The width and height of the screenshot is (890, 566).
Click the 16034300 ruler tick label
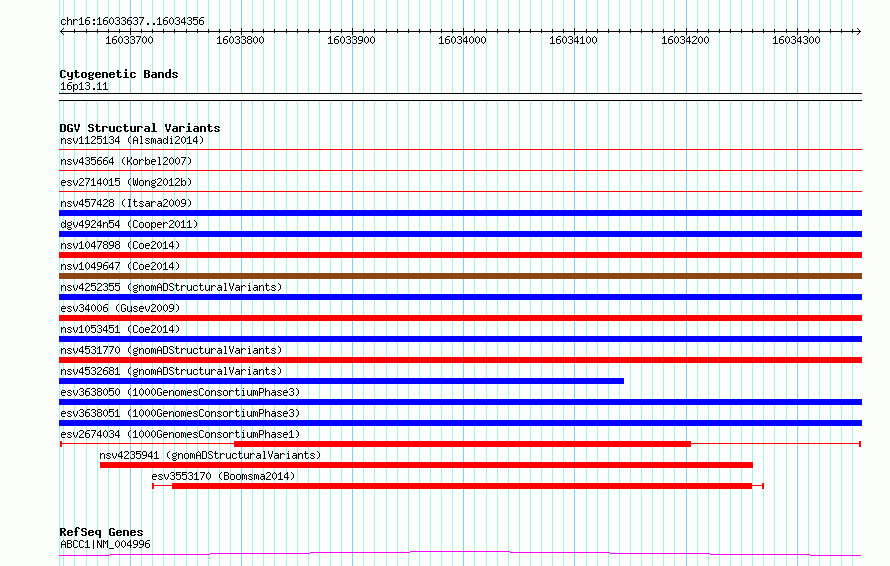coord(796,40)
